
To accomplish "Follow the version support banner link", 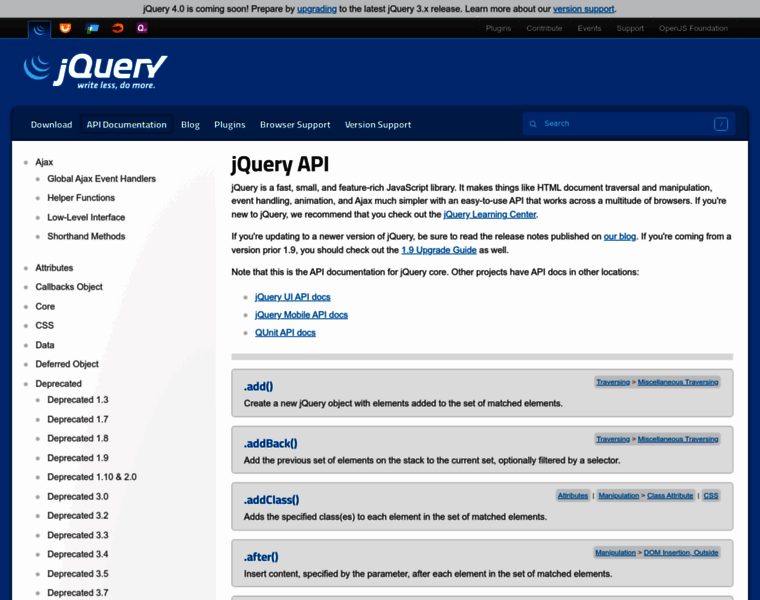I will pos(584,9).
